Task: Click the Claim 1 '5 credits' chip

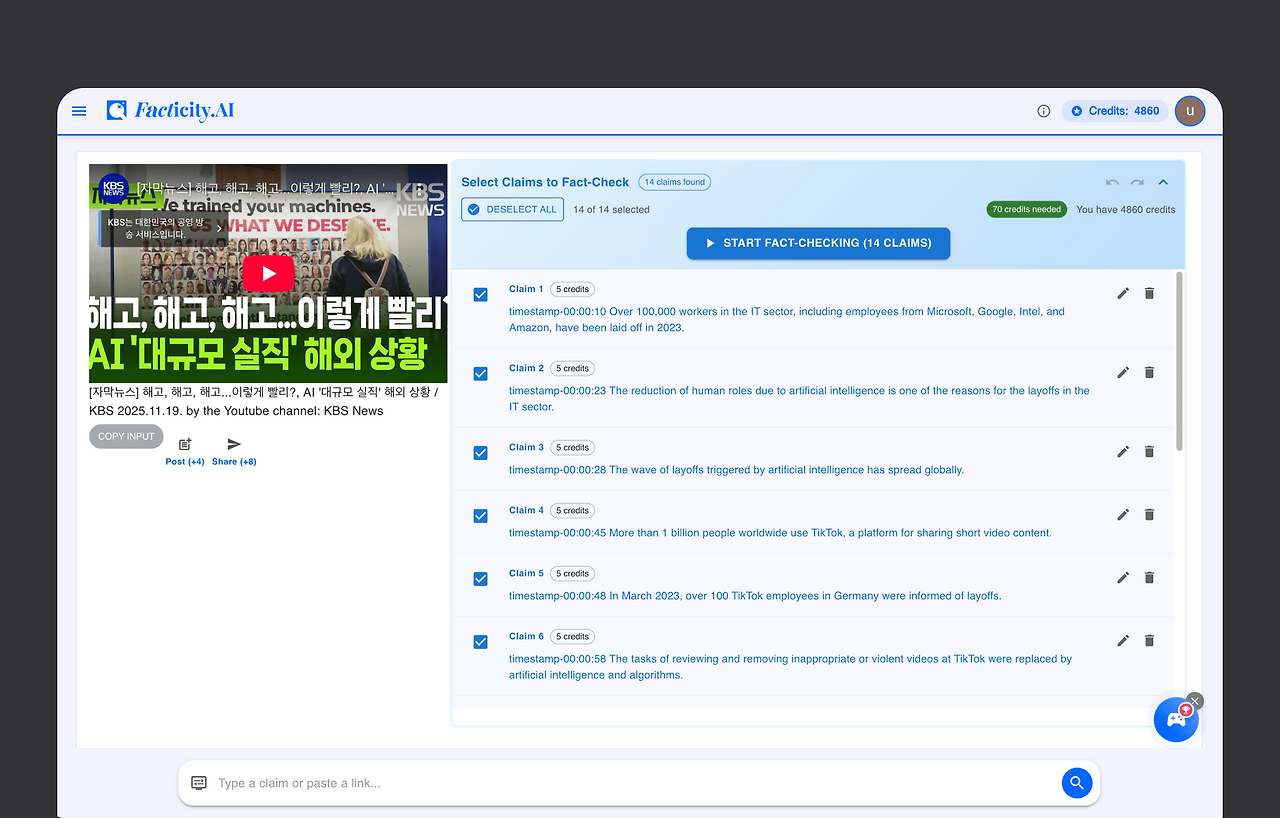Action: tap(573, 289)
